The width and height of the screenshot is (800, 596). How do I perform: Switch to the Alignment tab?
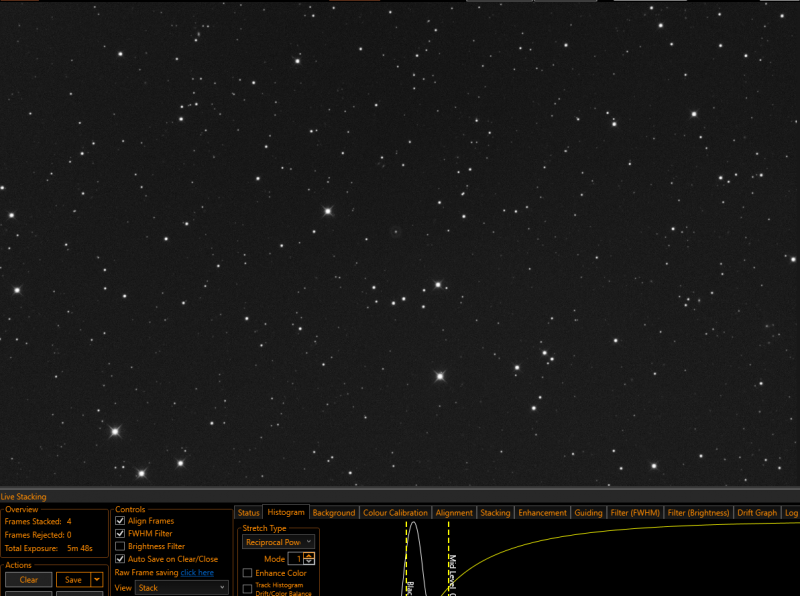[x=454, y=513]
